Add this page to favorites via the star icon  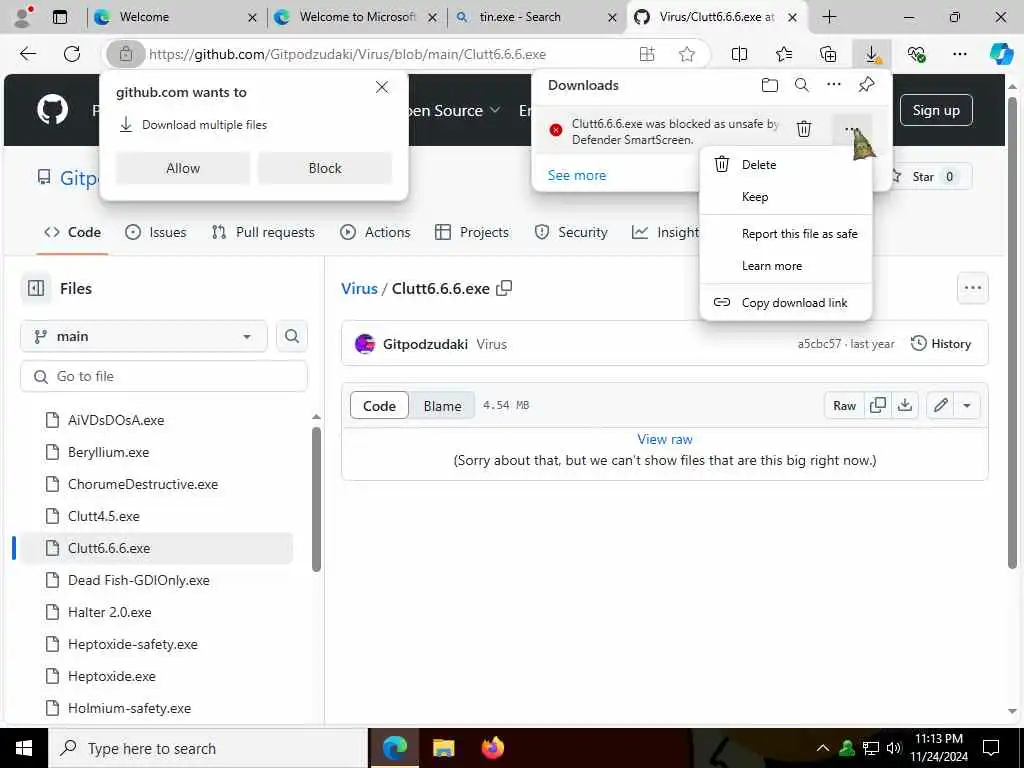(x=686, y=54)
